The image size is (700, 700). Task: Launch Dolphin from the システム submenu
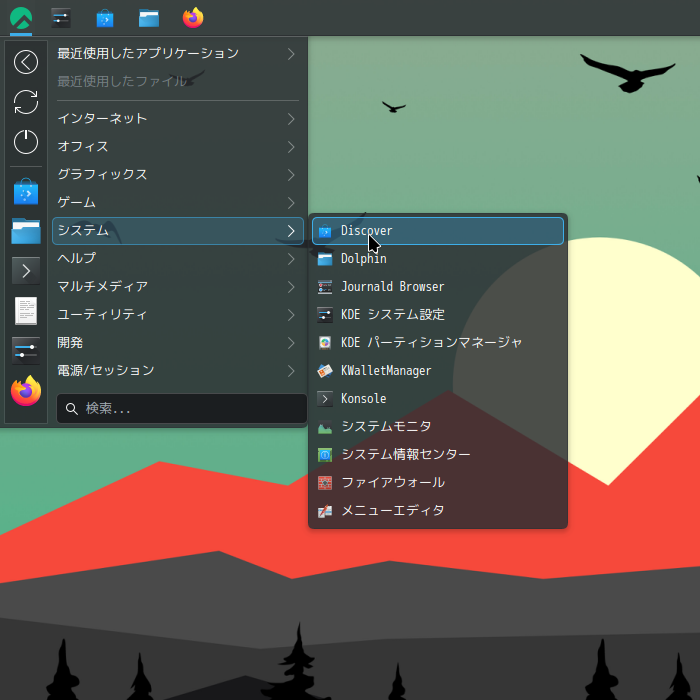click(x=438, y=259)
